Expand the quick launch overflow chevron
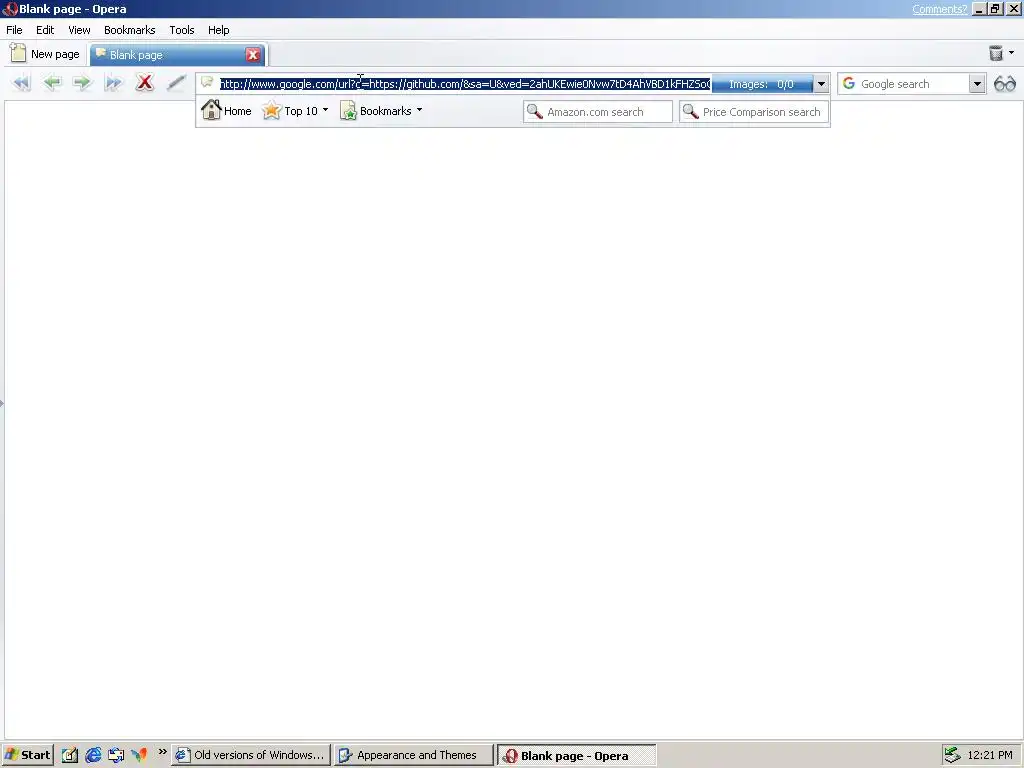Image resolution: width=1024 pixels, height=768 pixels. click(x=163, y=752)
